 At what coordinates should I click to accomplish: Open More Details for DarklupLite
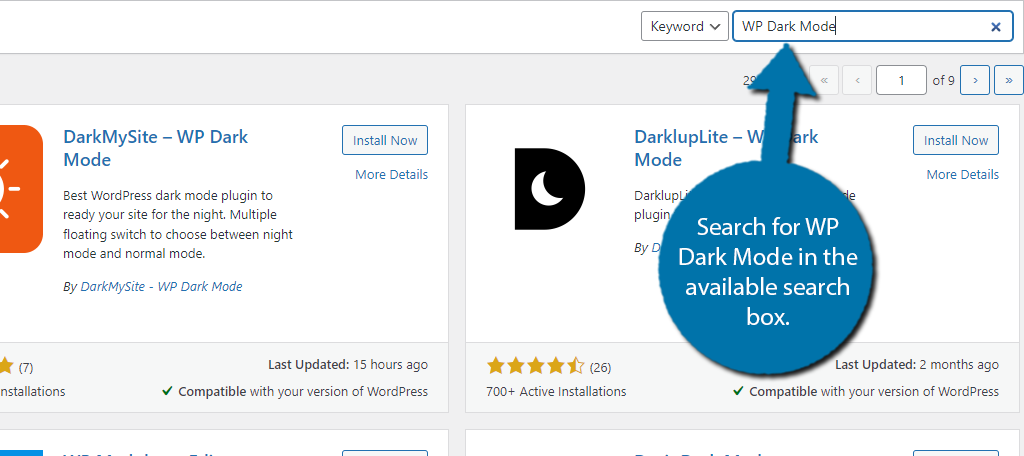click(x=962, y=174)
